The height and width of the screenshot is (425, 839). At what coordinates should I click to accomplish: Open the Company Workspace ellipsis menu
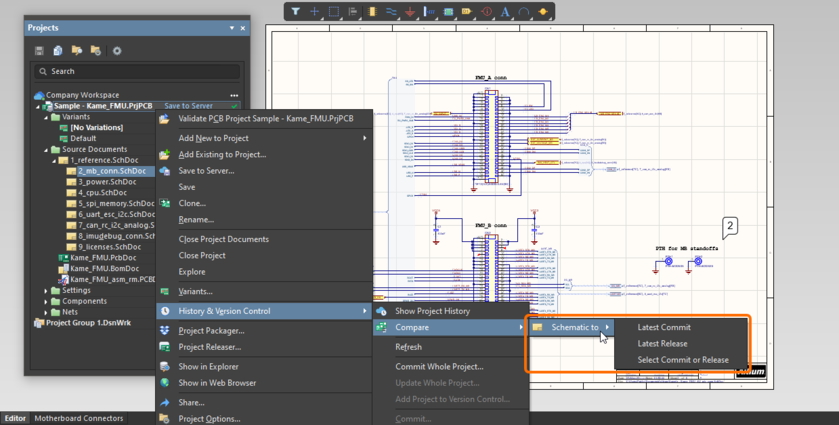point(234,95)
